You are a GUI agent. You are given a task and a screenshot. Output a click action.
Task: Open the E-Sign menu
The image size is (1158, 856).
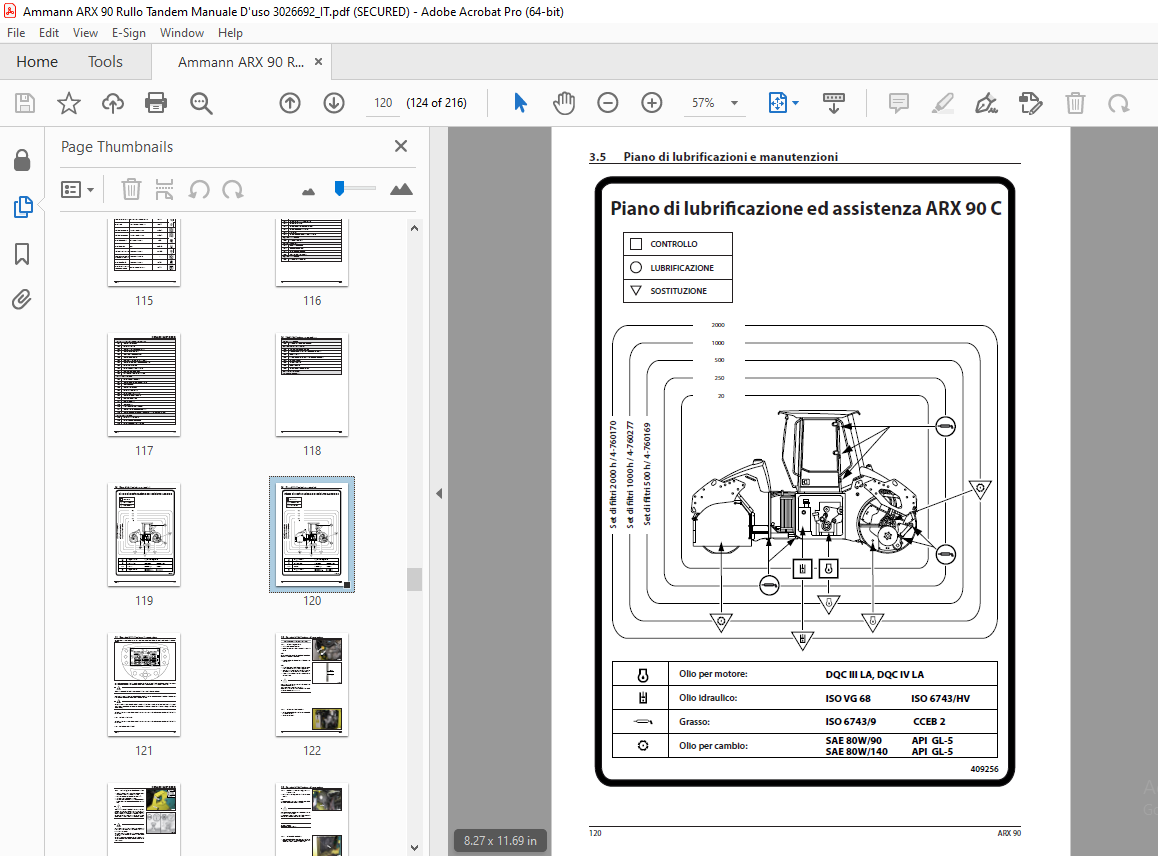click(129, 32)
